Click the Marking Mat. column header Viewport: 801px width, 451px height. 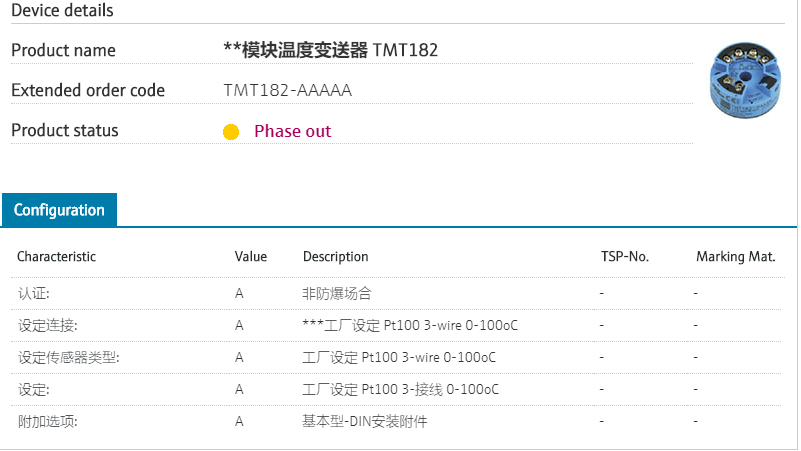click(736, 257)
